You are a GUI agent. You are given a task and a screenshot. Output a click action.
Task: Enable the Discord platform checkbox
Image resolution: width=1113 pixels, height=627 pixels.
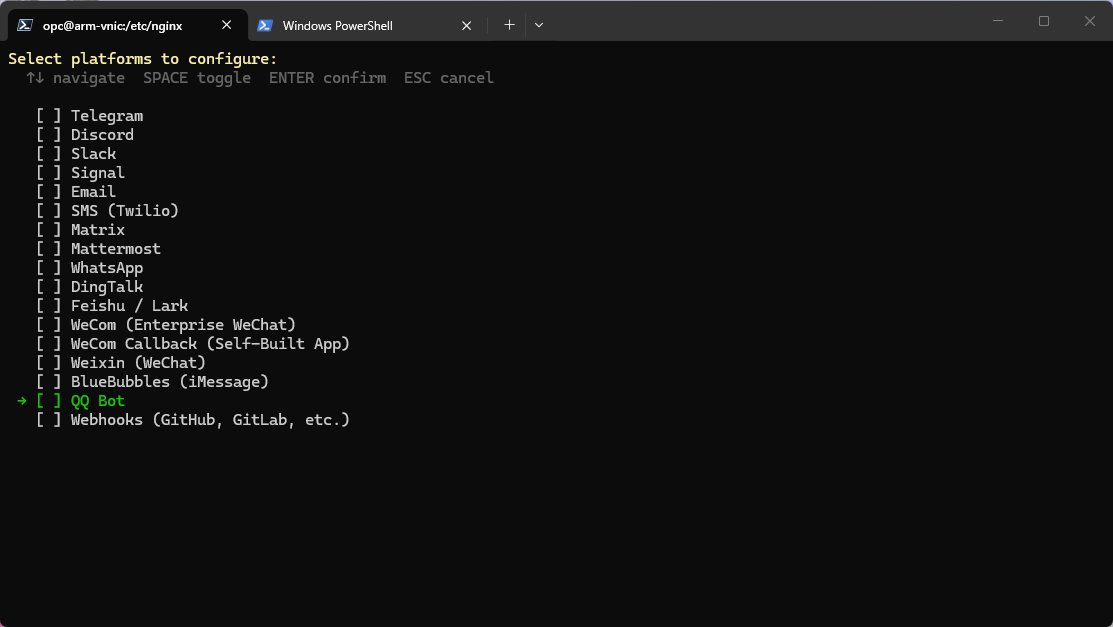pyautogui.click(x=49, y=135)
